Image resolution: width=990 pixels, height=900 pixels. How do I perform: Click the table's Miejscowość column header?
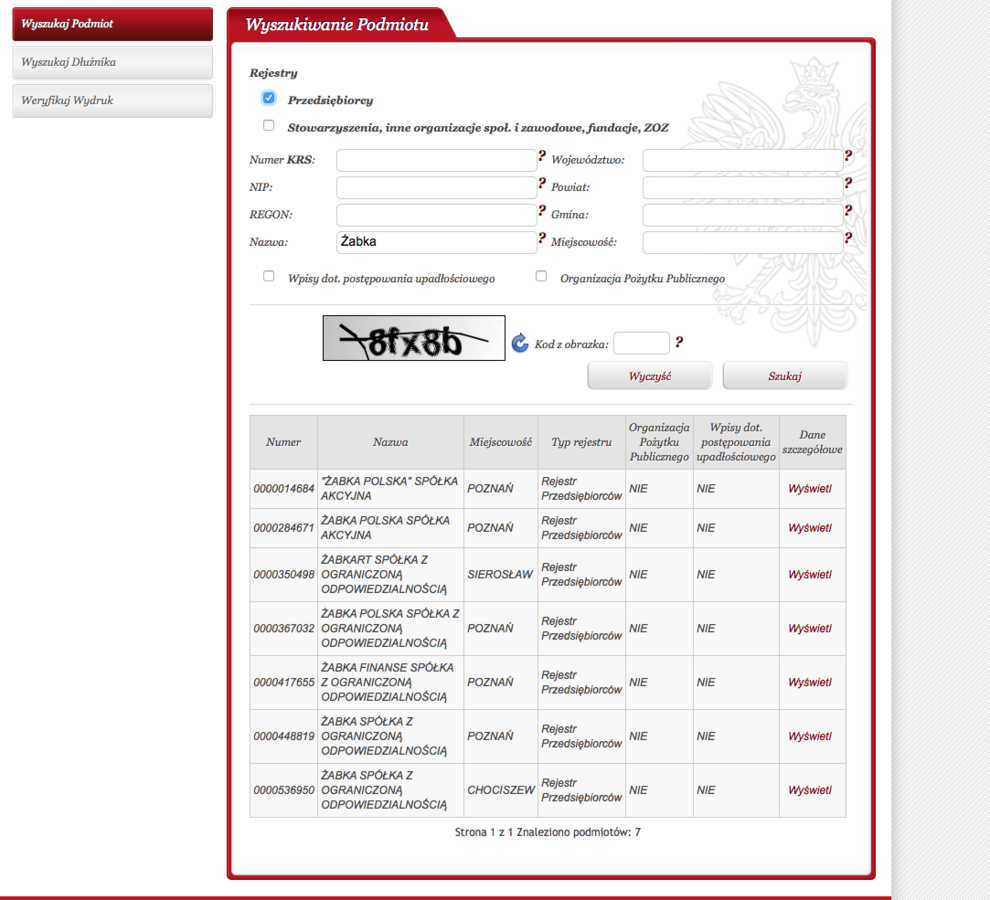501,442
